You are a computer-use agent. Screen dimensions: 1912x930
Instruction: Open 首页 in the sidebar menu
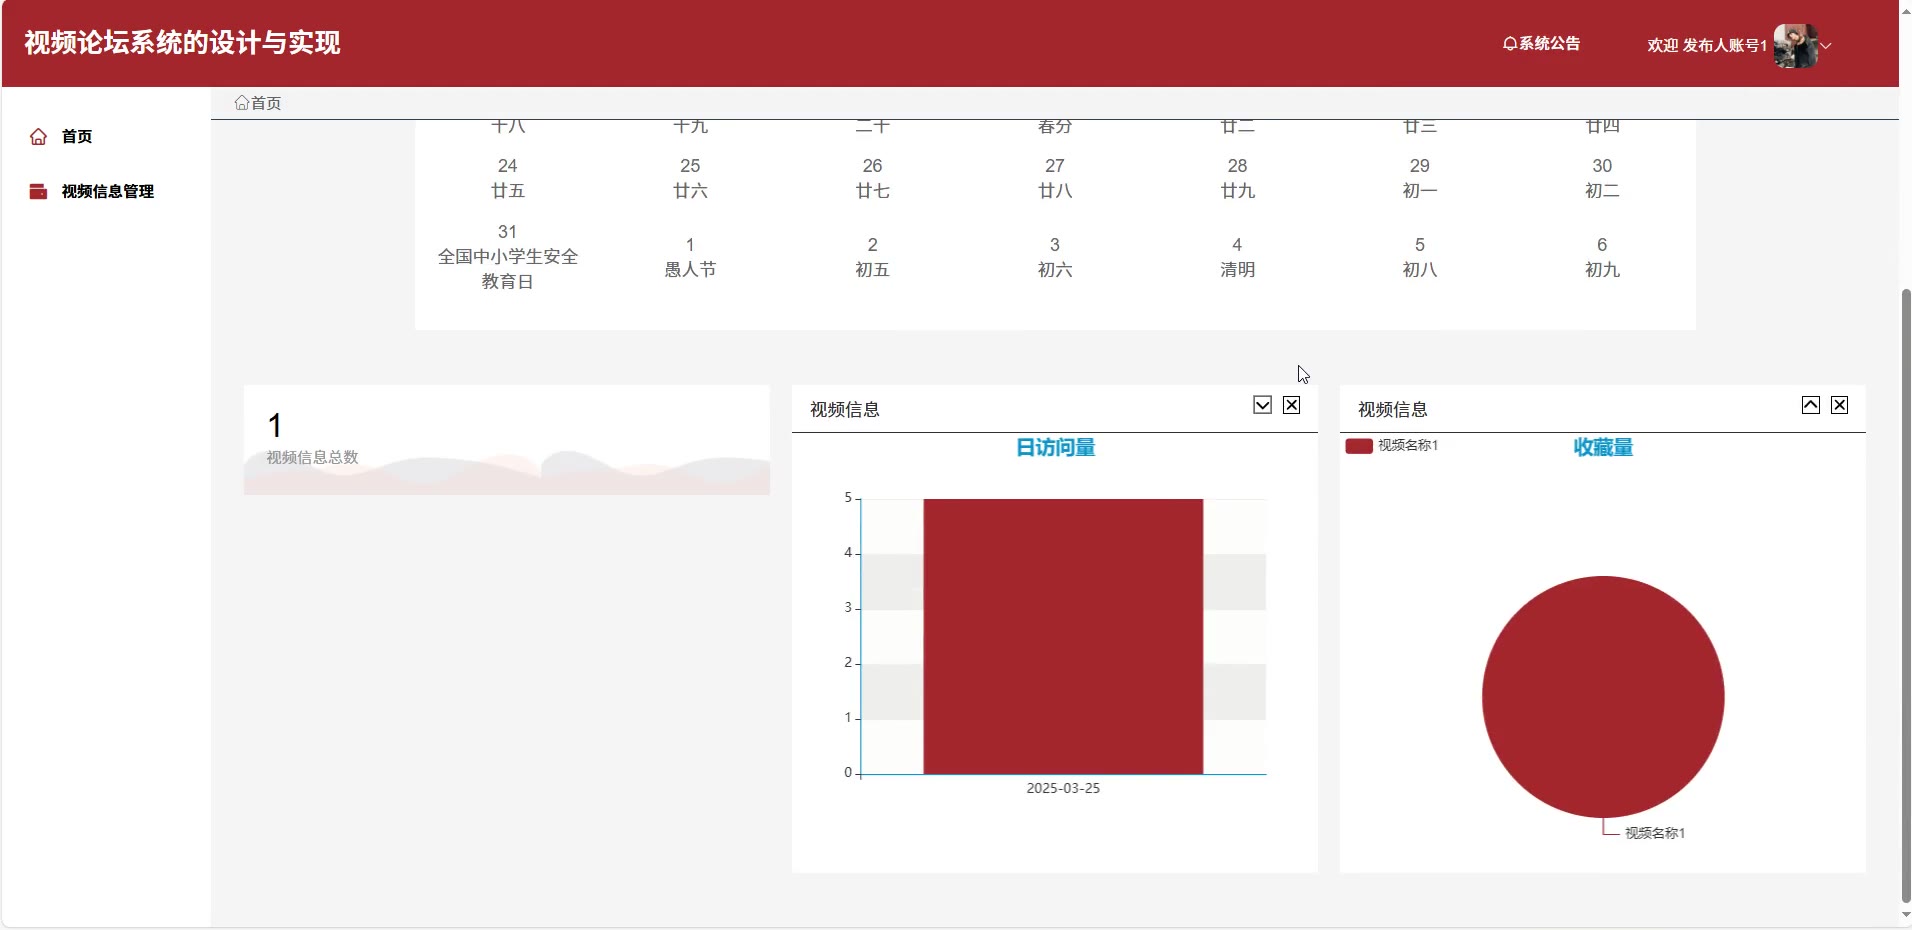[77, 137]
